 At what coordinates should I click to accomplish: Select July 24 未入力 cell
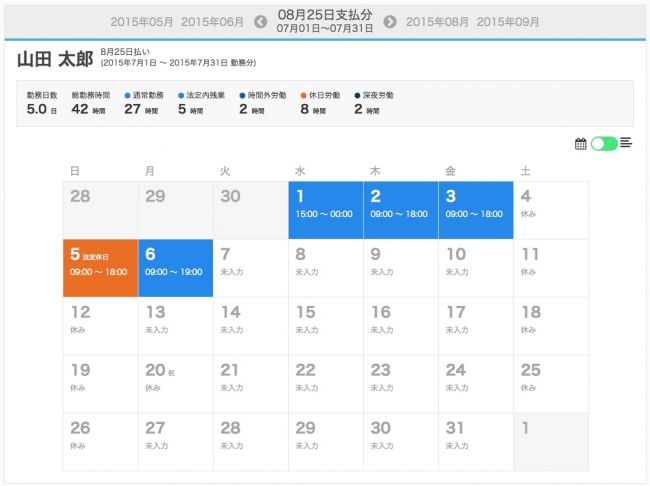(476, 384)
